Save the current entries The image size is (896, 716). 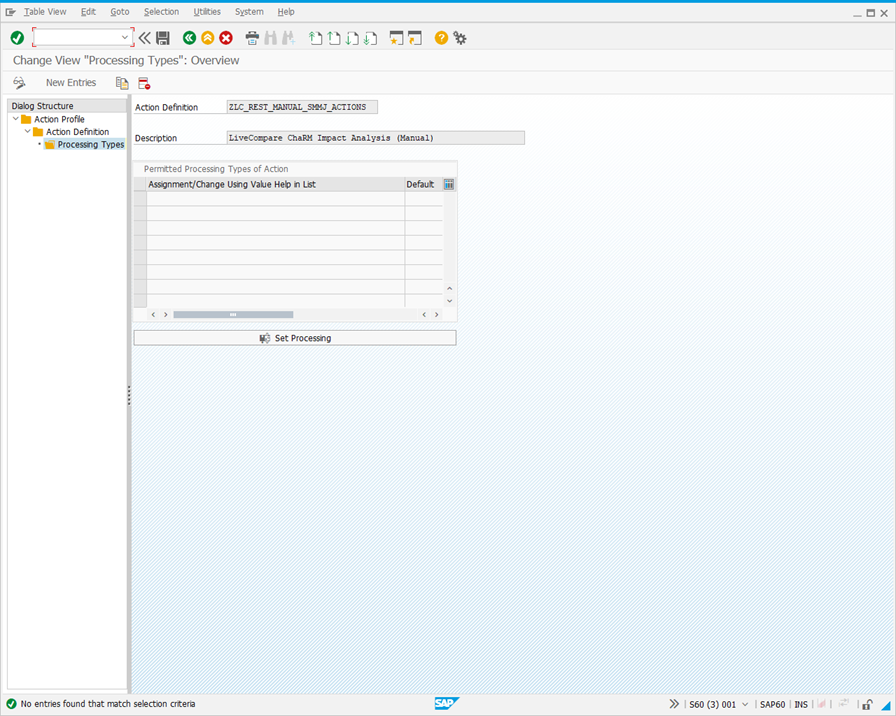[163, 37]
